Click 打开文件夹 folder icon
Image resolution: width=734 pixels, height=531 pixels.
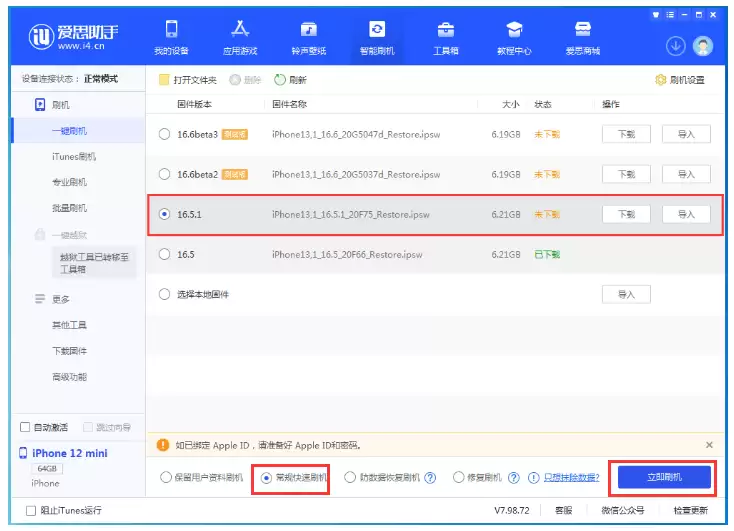(163, 80)
